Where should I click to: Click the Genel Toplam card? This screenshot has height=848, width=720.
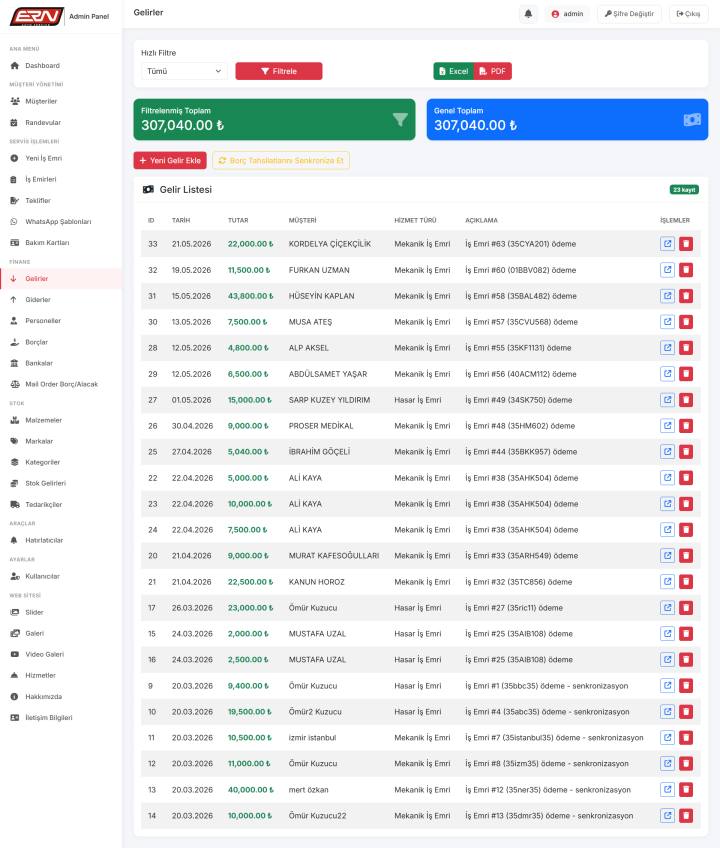(x=567, y=120)
